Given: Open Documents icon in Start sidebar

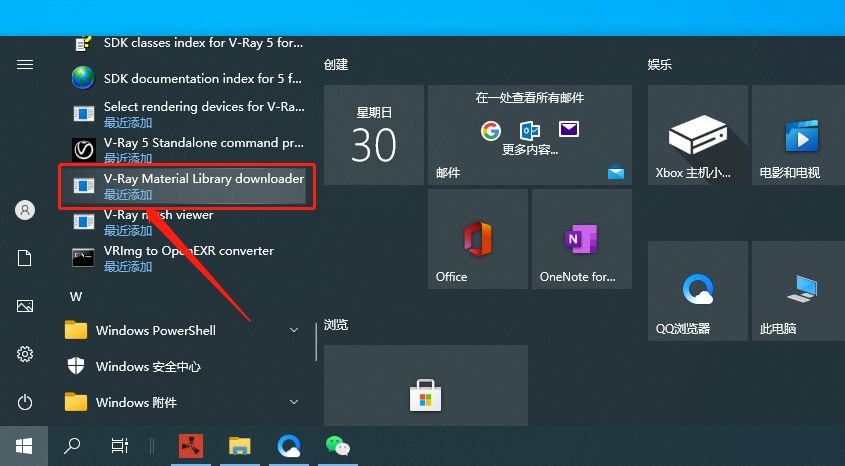Looking at the screenshot, I should [25, 258].
